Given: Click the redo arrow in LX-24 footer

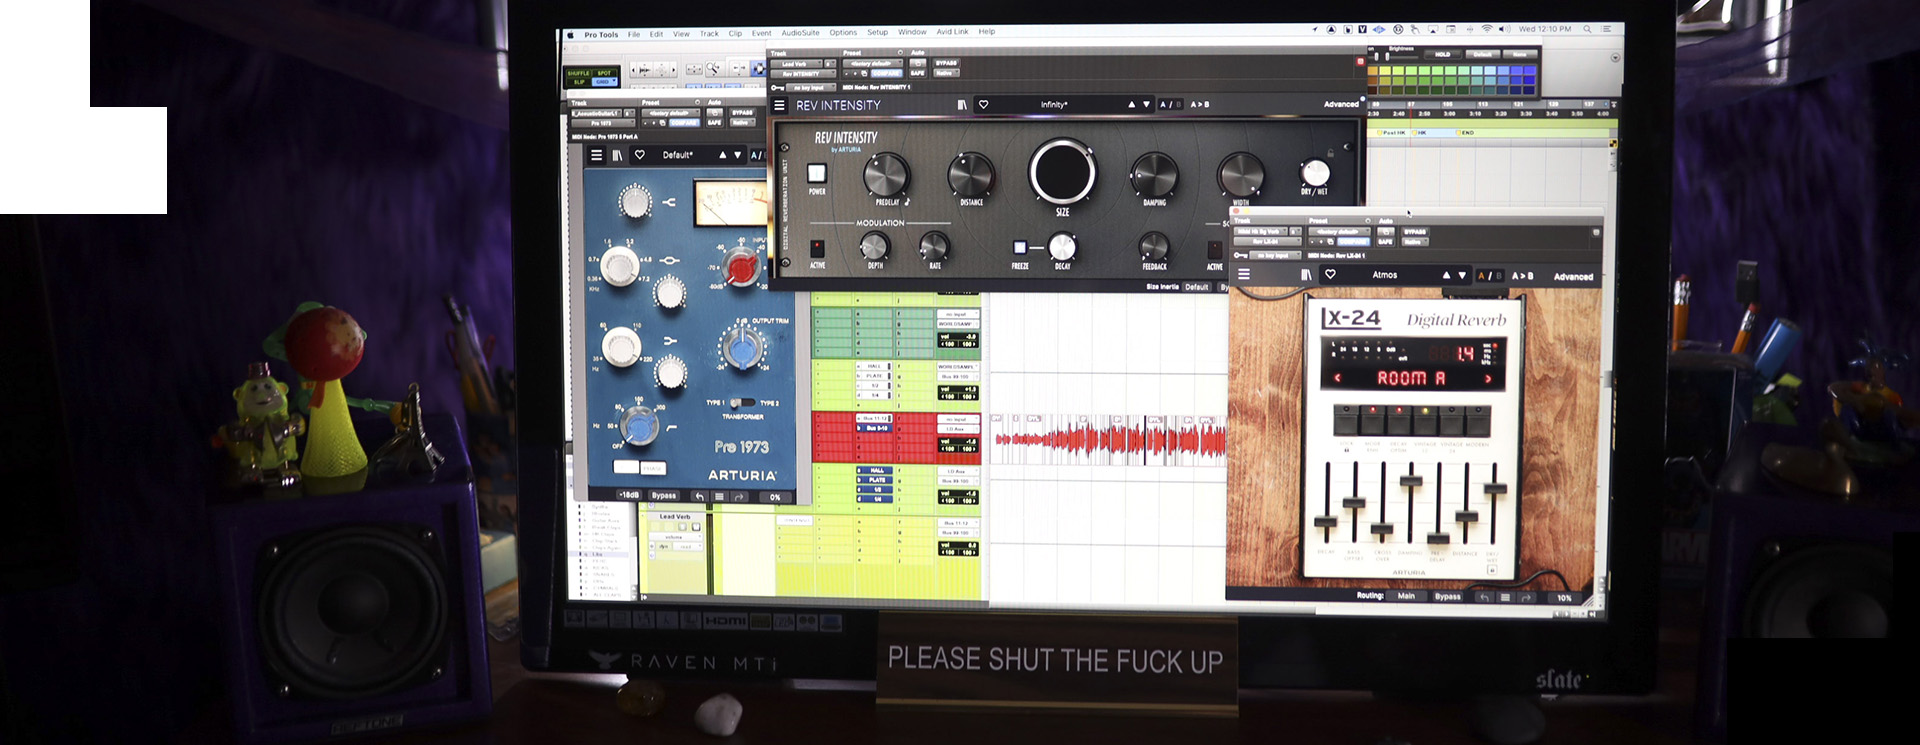Looking at the screenshot, I should point(1526,597).
